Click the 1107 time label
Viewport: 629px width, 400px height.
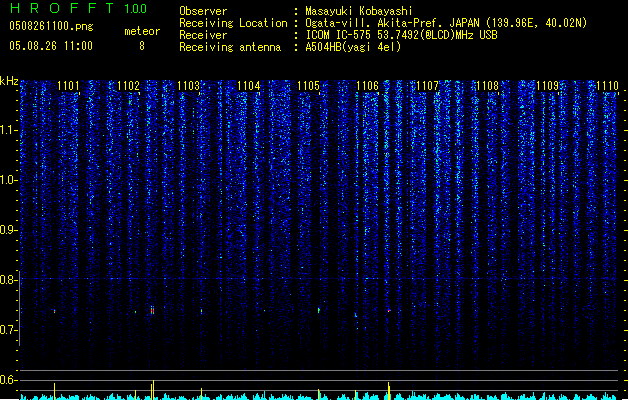tap(428, 86)
